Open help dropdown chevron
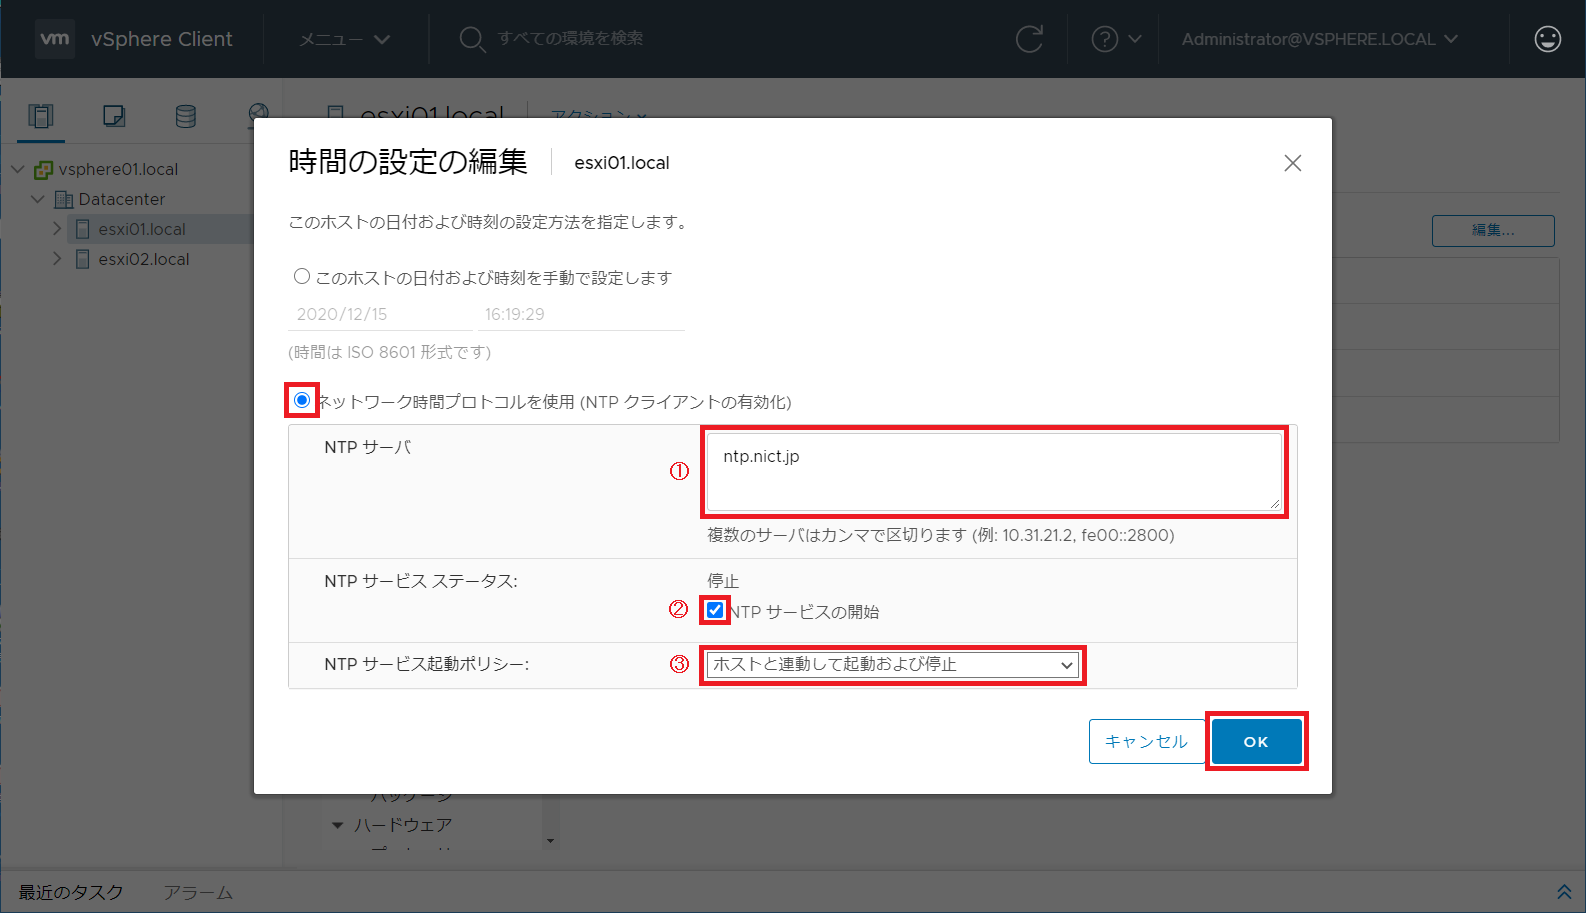Viewport: 1586px width, 913px height. click(x=1135, y=39)
